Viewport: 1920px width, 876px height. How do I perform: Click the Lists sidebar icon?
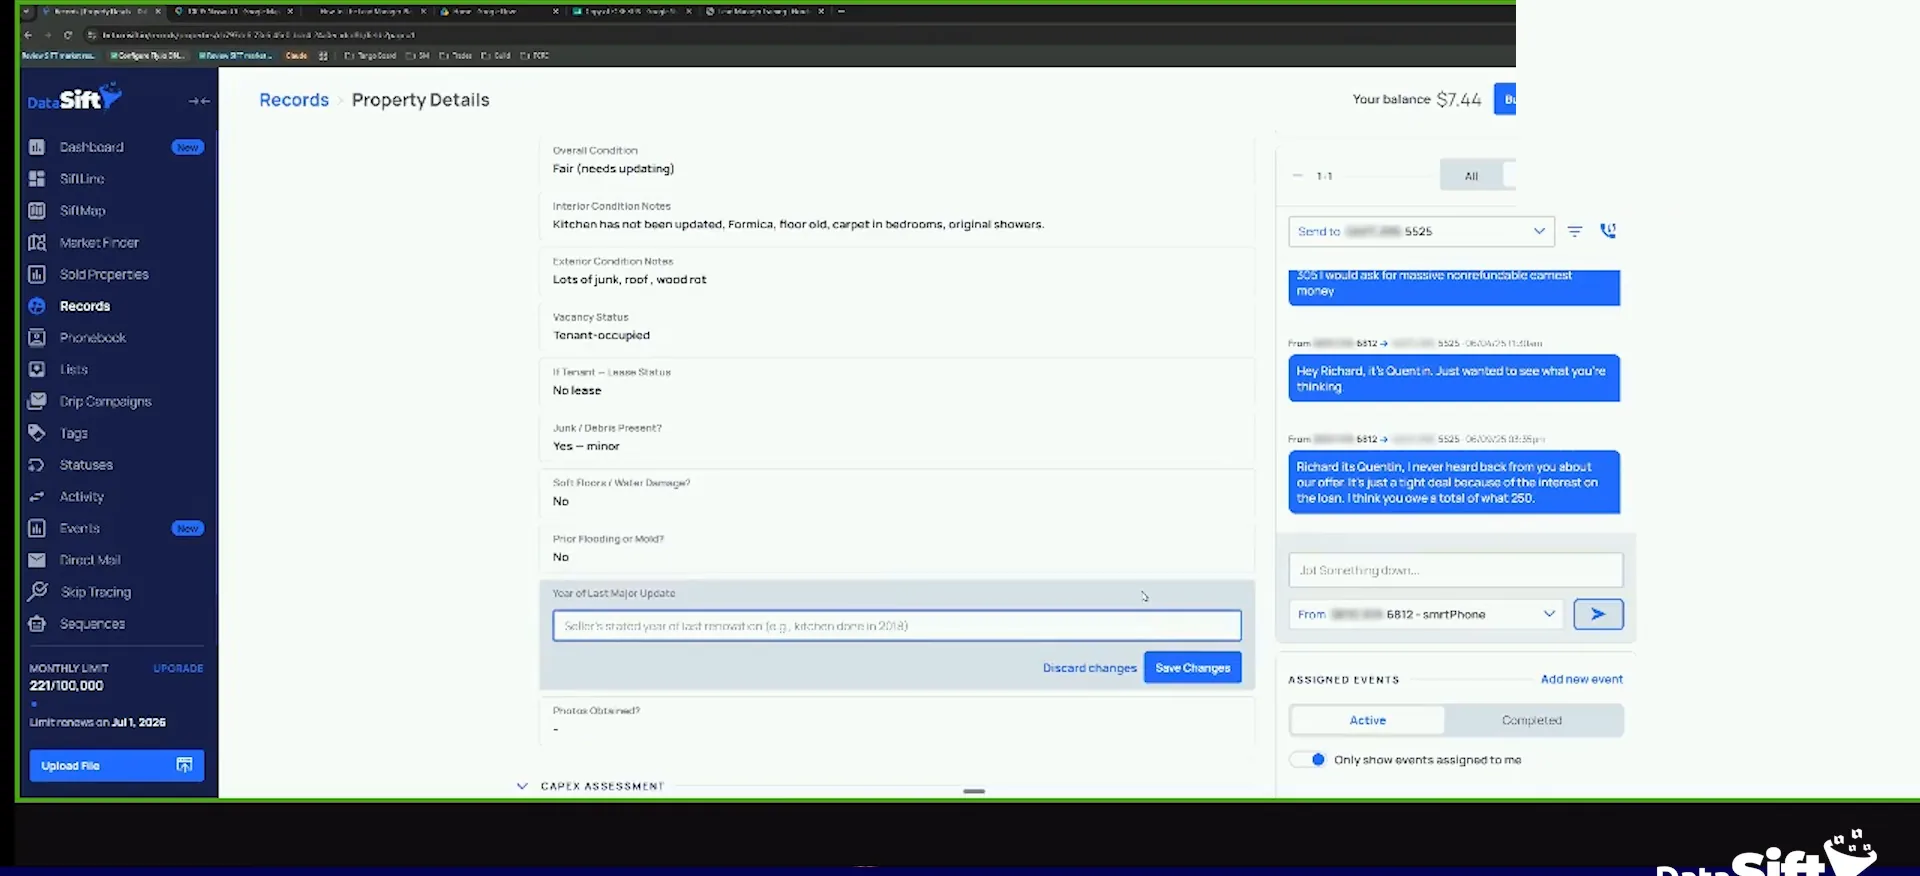point(37,370)
